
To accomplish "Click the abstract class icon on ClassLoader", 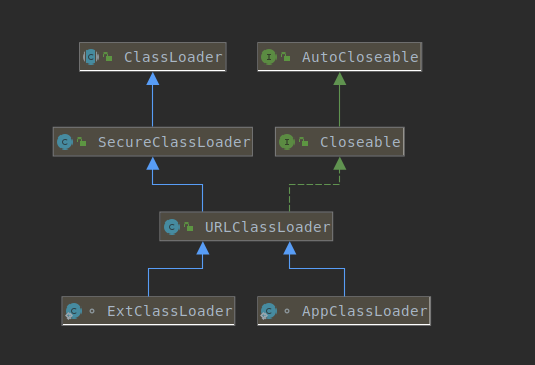I will [x=91, y=57].
